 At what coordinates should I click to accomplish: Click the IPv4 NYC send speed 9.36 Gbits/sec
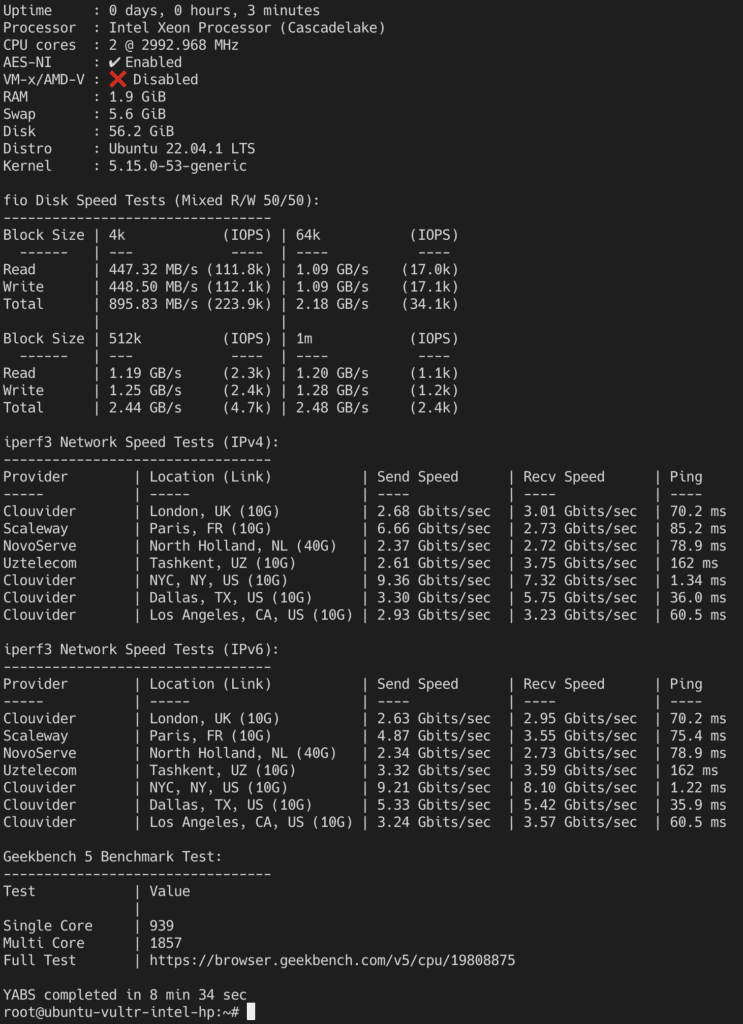click(x=433, y=580)
